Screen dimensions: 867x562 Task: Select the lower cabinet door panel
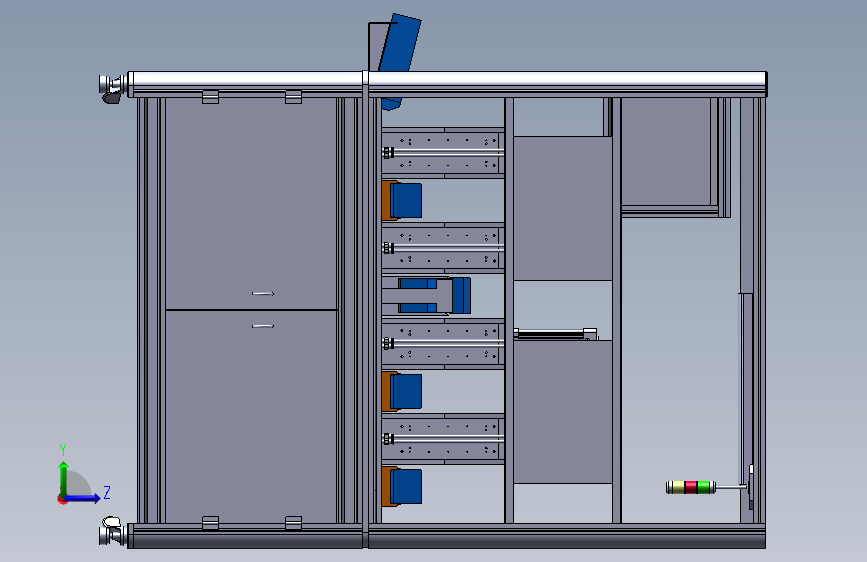coord(251,417)
